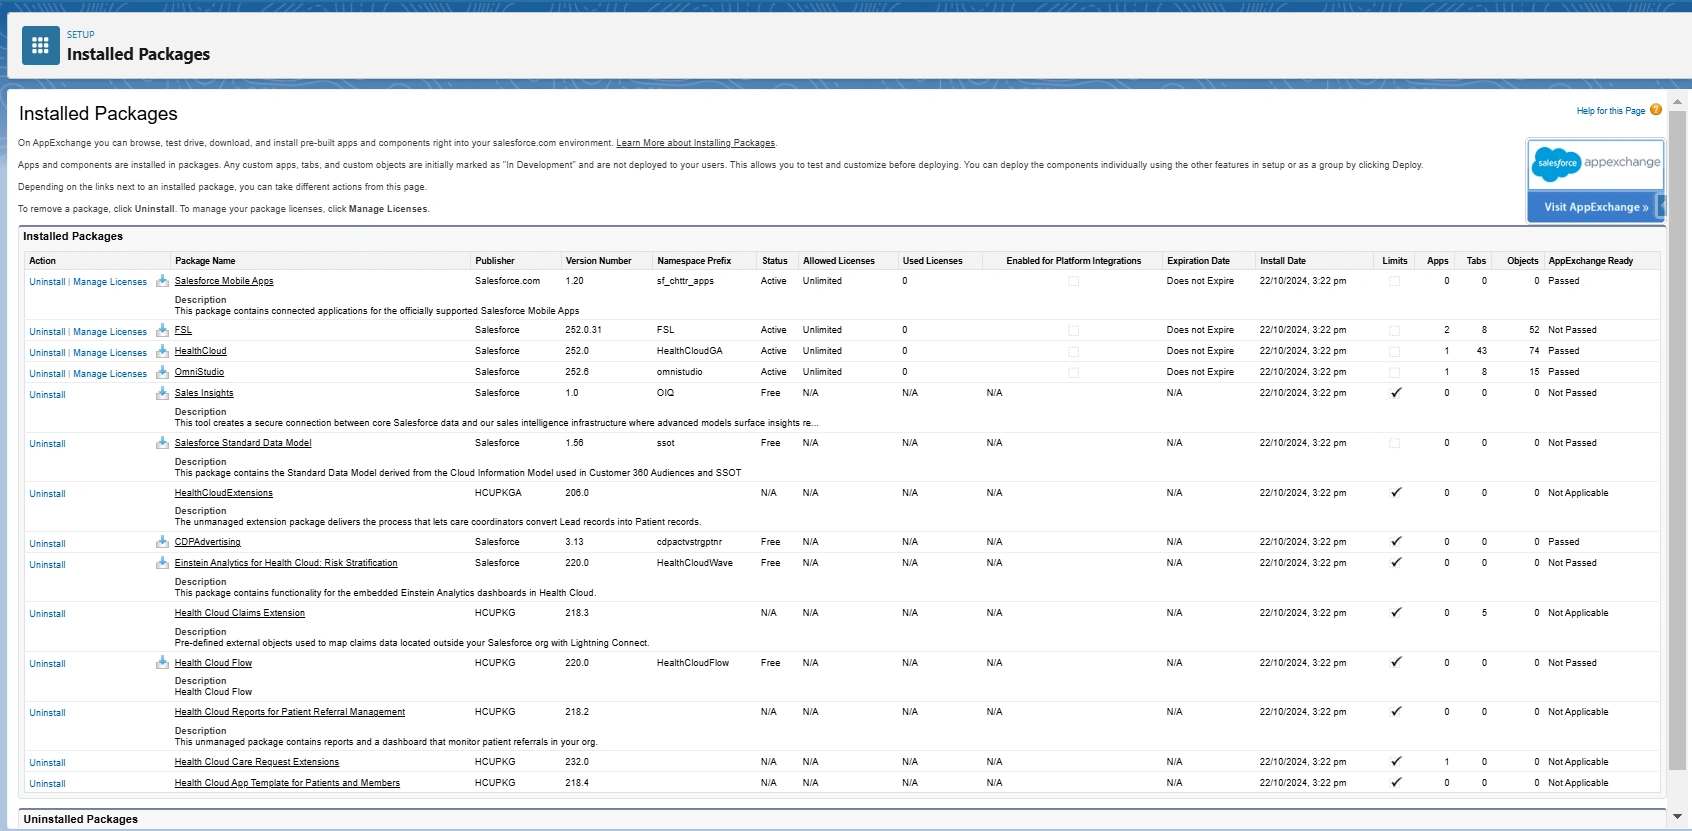Viewport: 1692px width, 831px height.
Task: Click package icon beside Salesforce Standard Data Model
Action: click(x=162, y=443)
